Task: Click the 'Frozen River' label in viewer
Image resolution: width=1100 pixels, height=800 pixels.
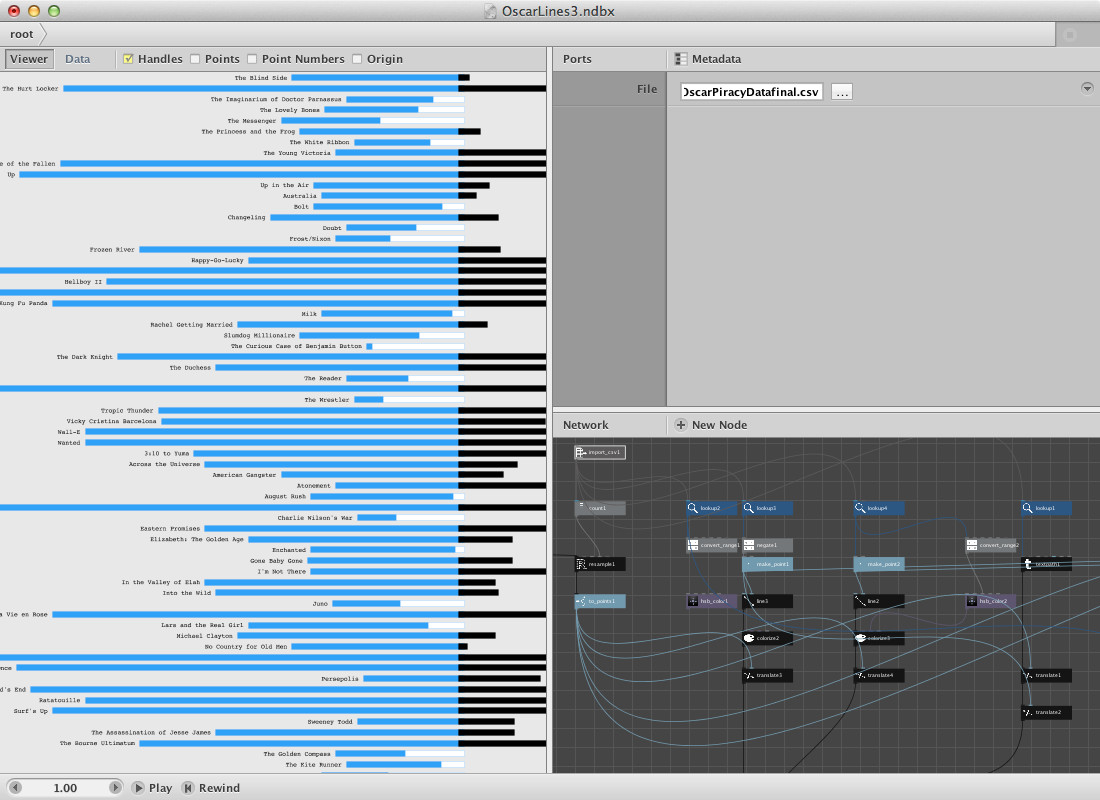Action: [112, 249]
